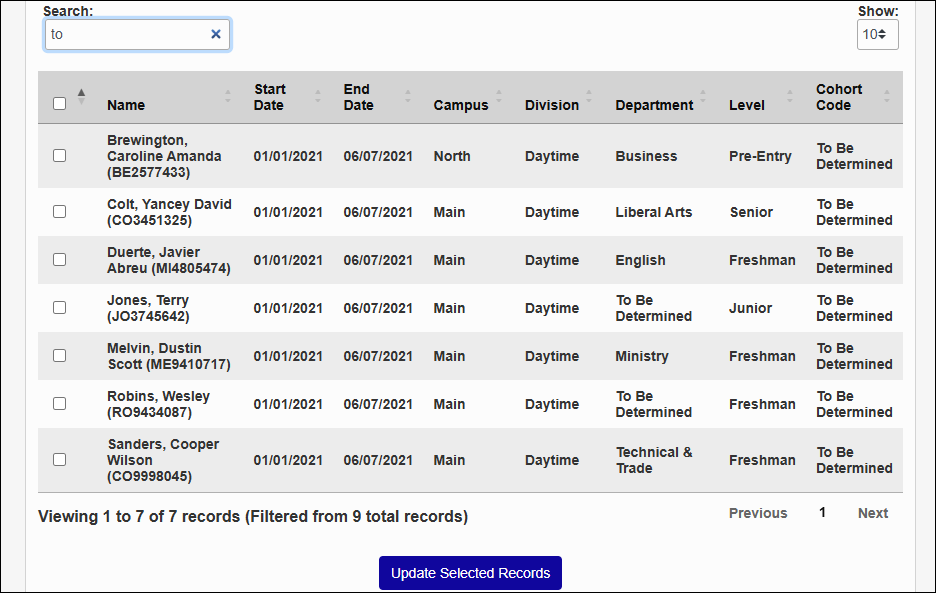Viewport: 936px width, 593px height.
Task: Click the name Colt, Yancey David (CO3451325)
Action: pyautogui.click(x=169, y=212)
